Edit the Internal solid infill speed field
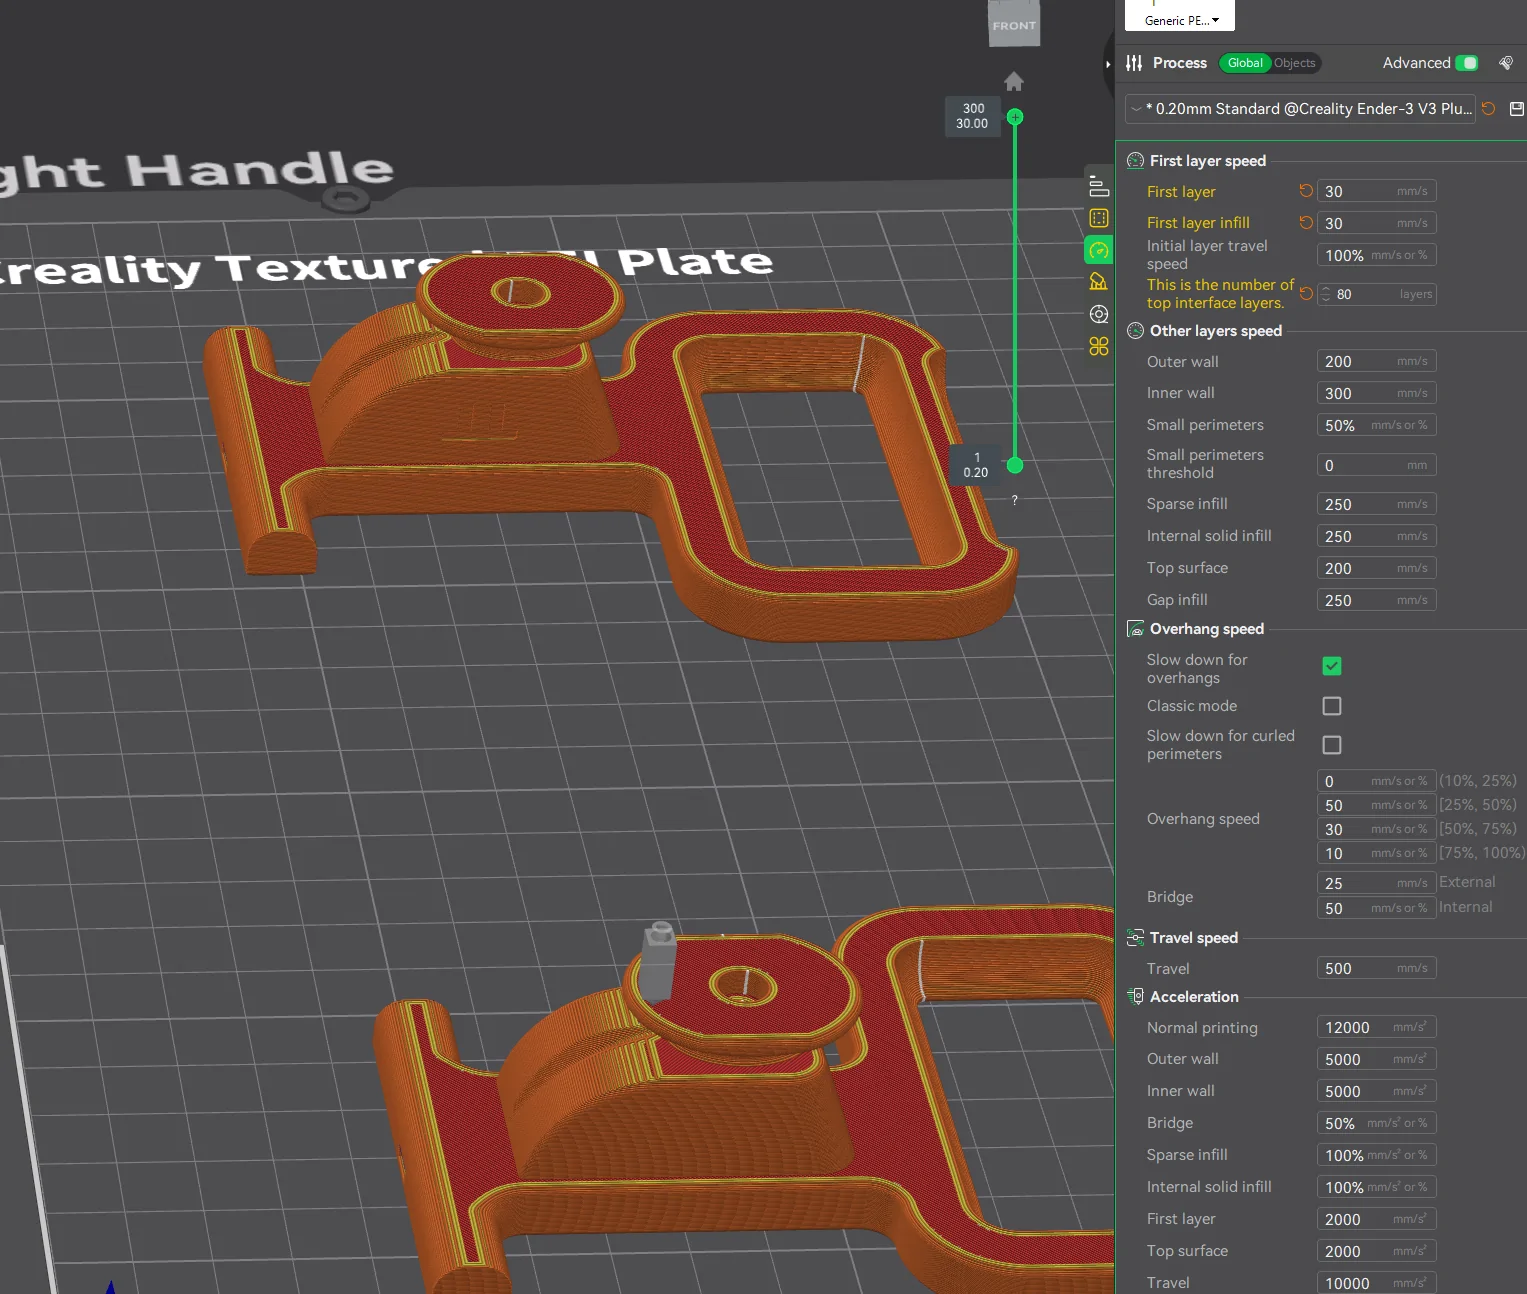The image size is (1527, 1294). click(x=1376, y=536)
